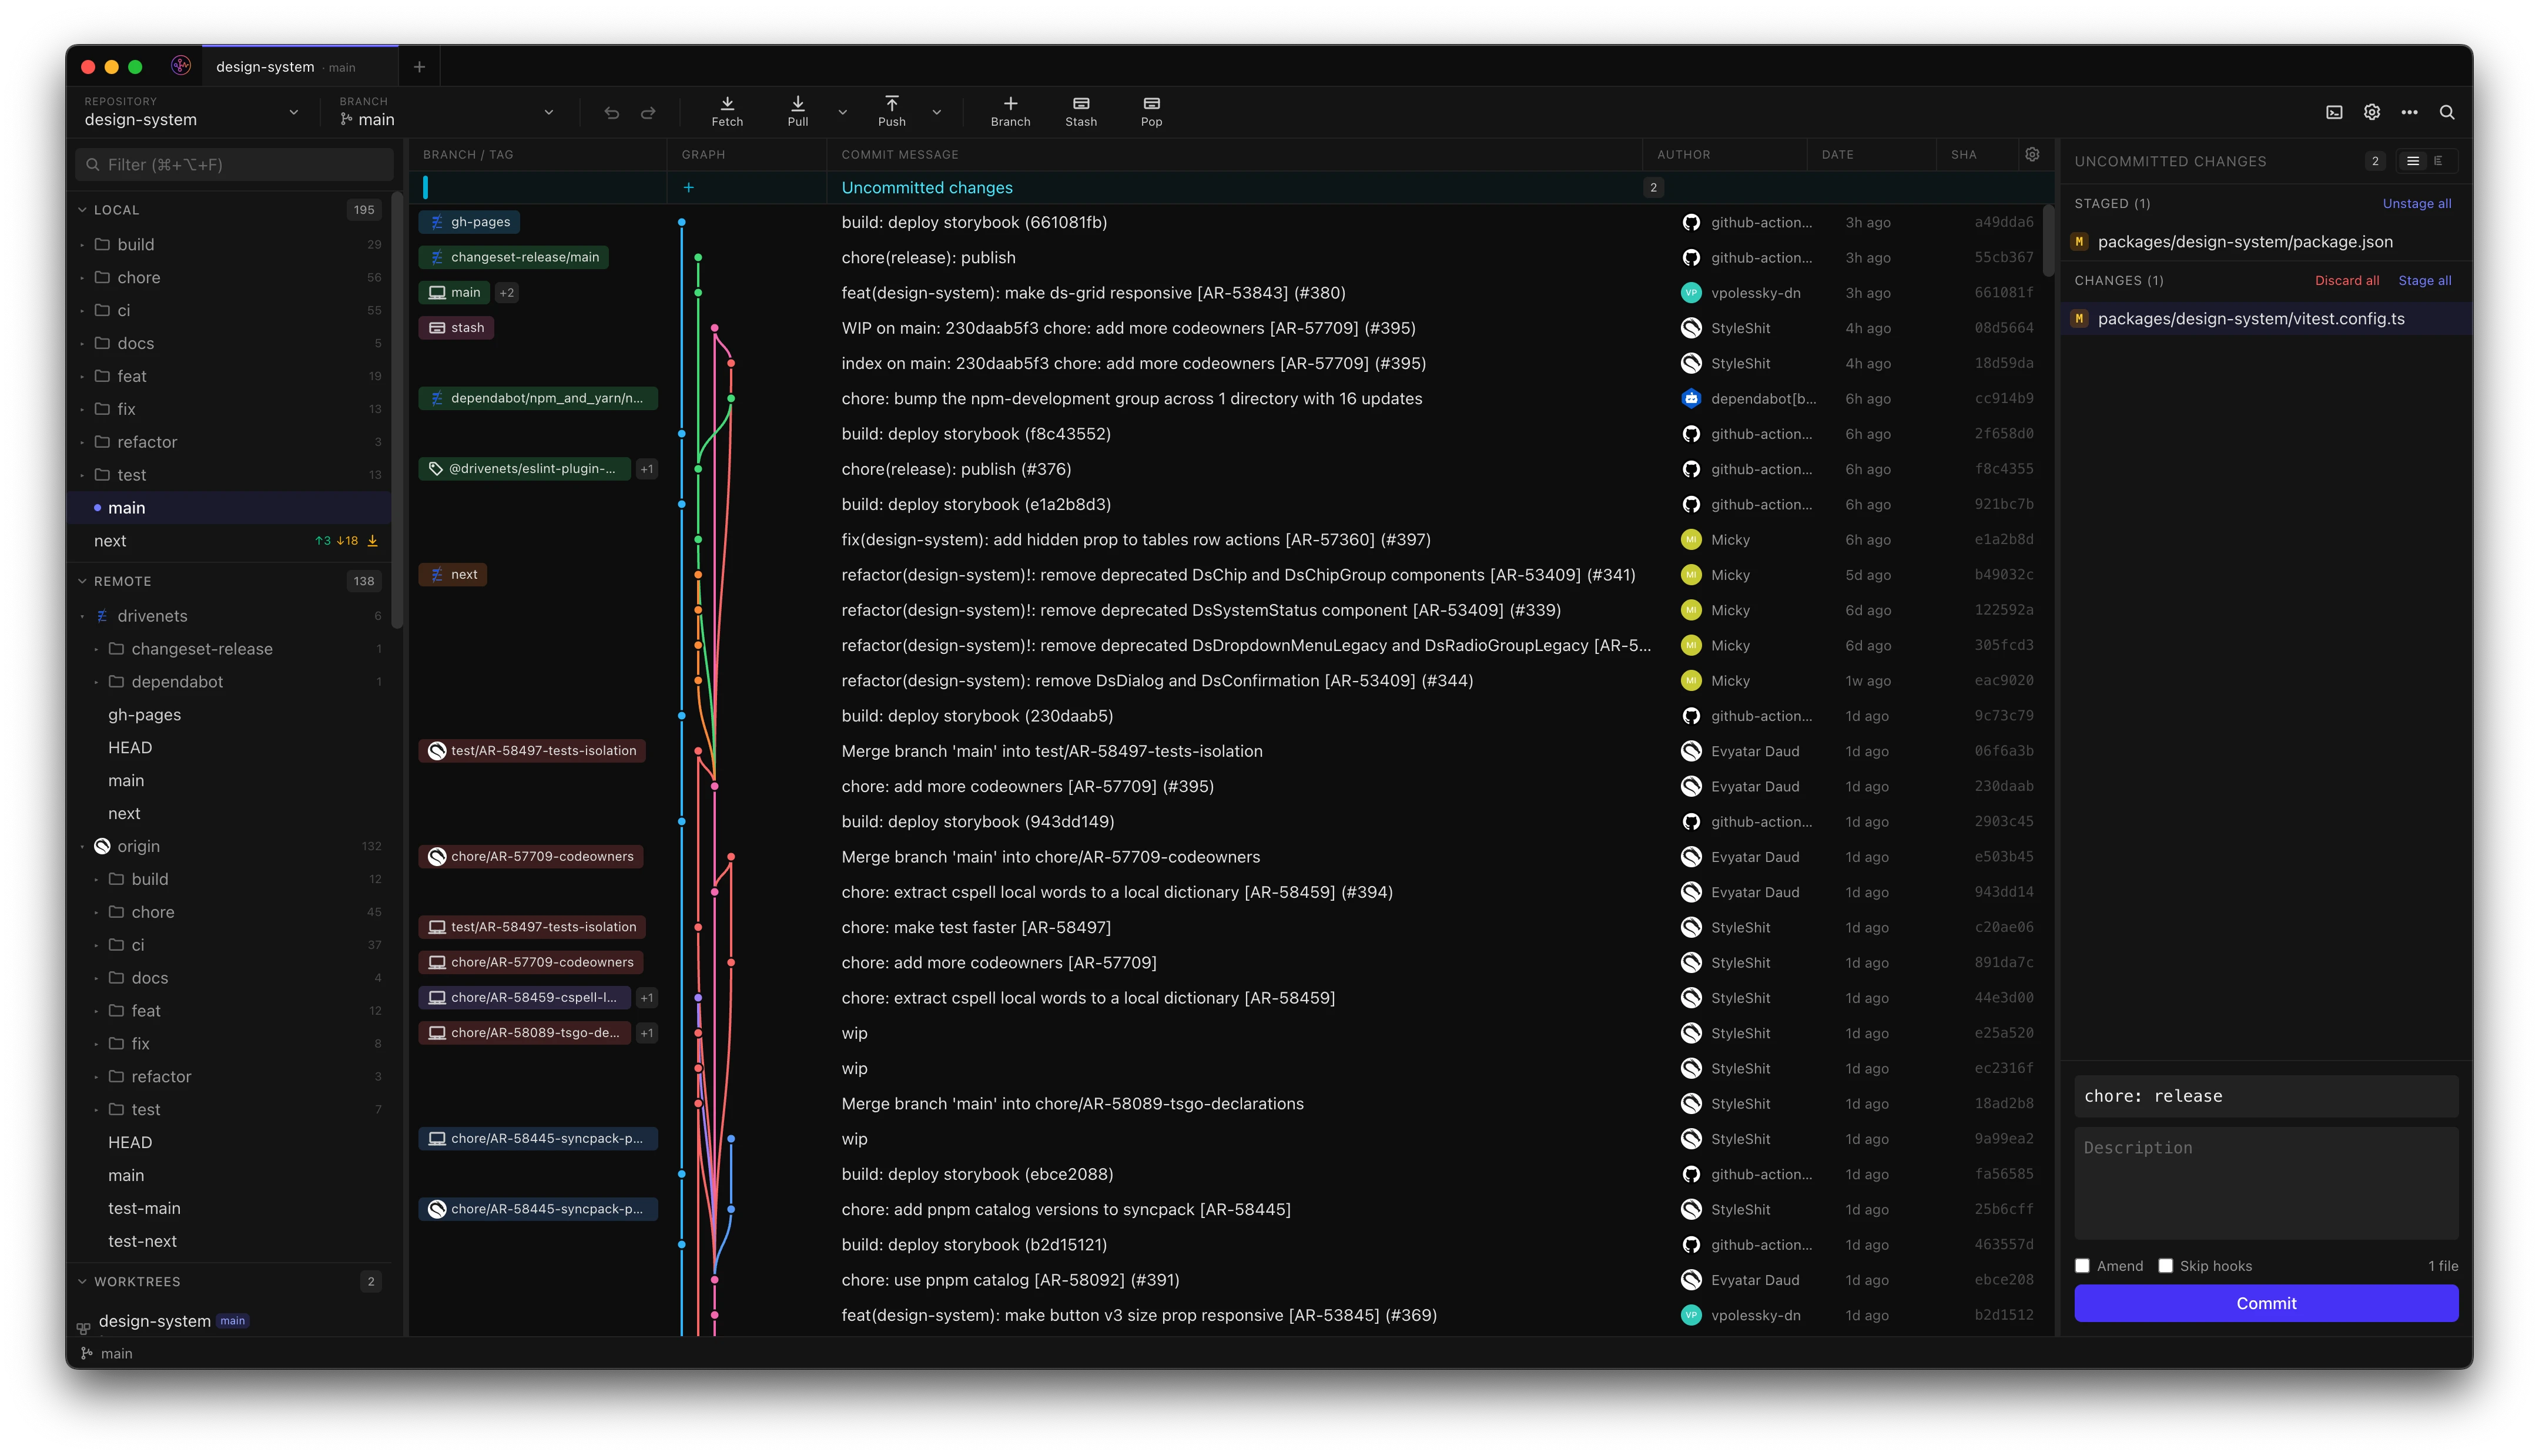Screen dimensions: 2539x1456
Task: Click the Commit button
Action: click(x=2265, y=1303)
